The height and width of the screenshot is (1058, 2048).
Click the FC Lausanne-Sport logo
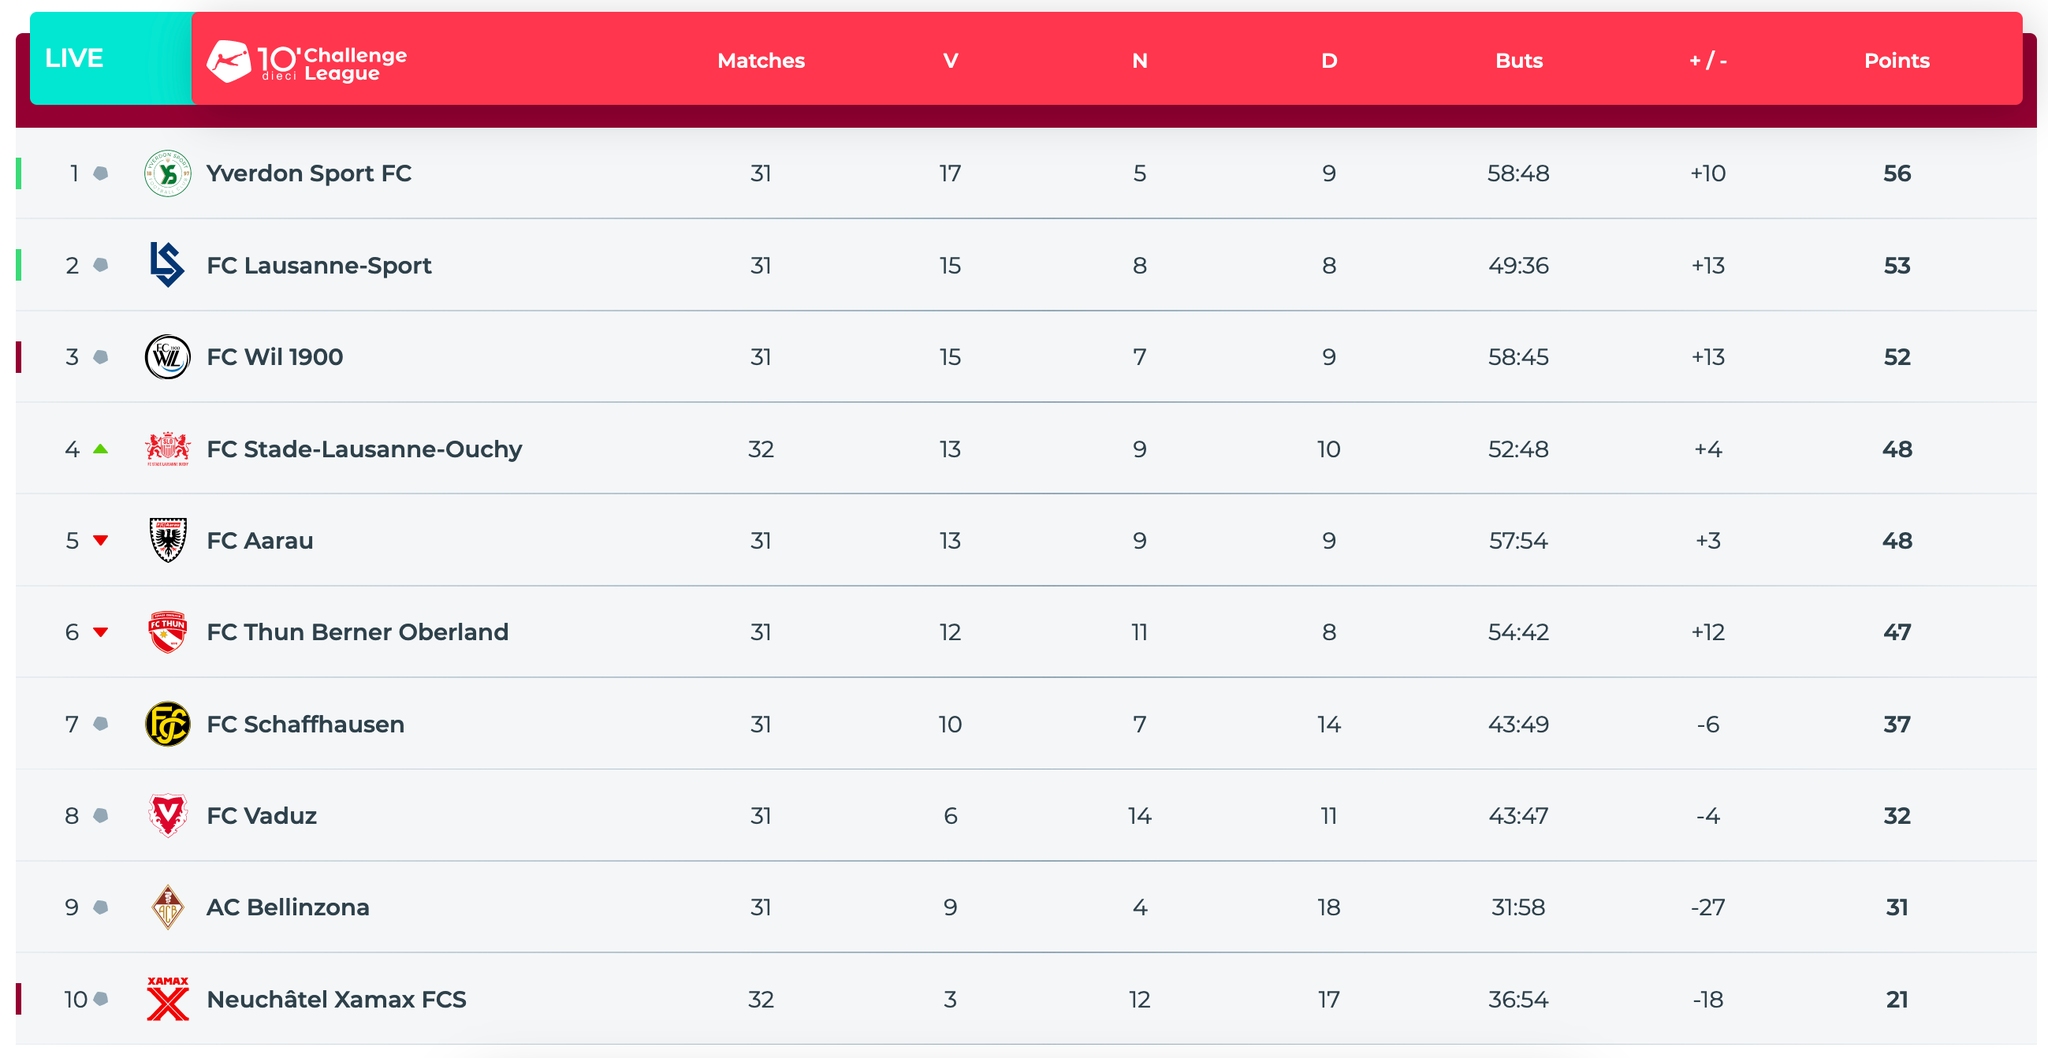[167, 265]
